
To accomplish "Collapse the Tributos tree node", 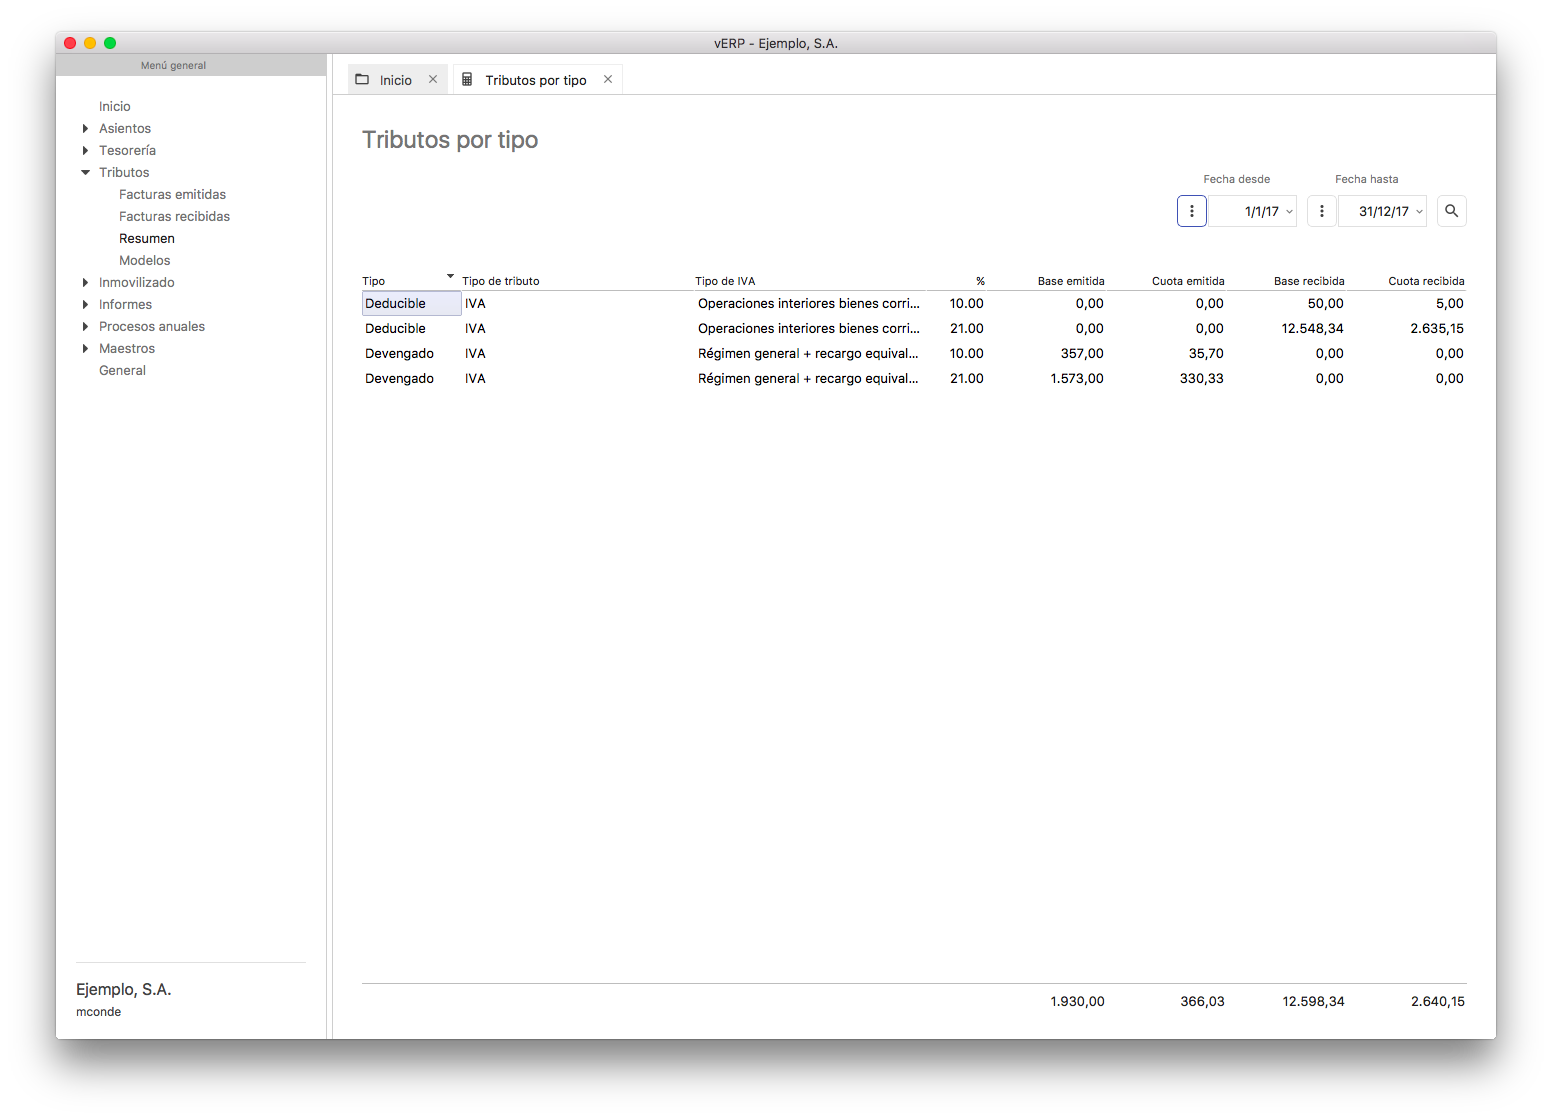I will pyautogui.click(x=85, y=173).
